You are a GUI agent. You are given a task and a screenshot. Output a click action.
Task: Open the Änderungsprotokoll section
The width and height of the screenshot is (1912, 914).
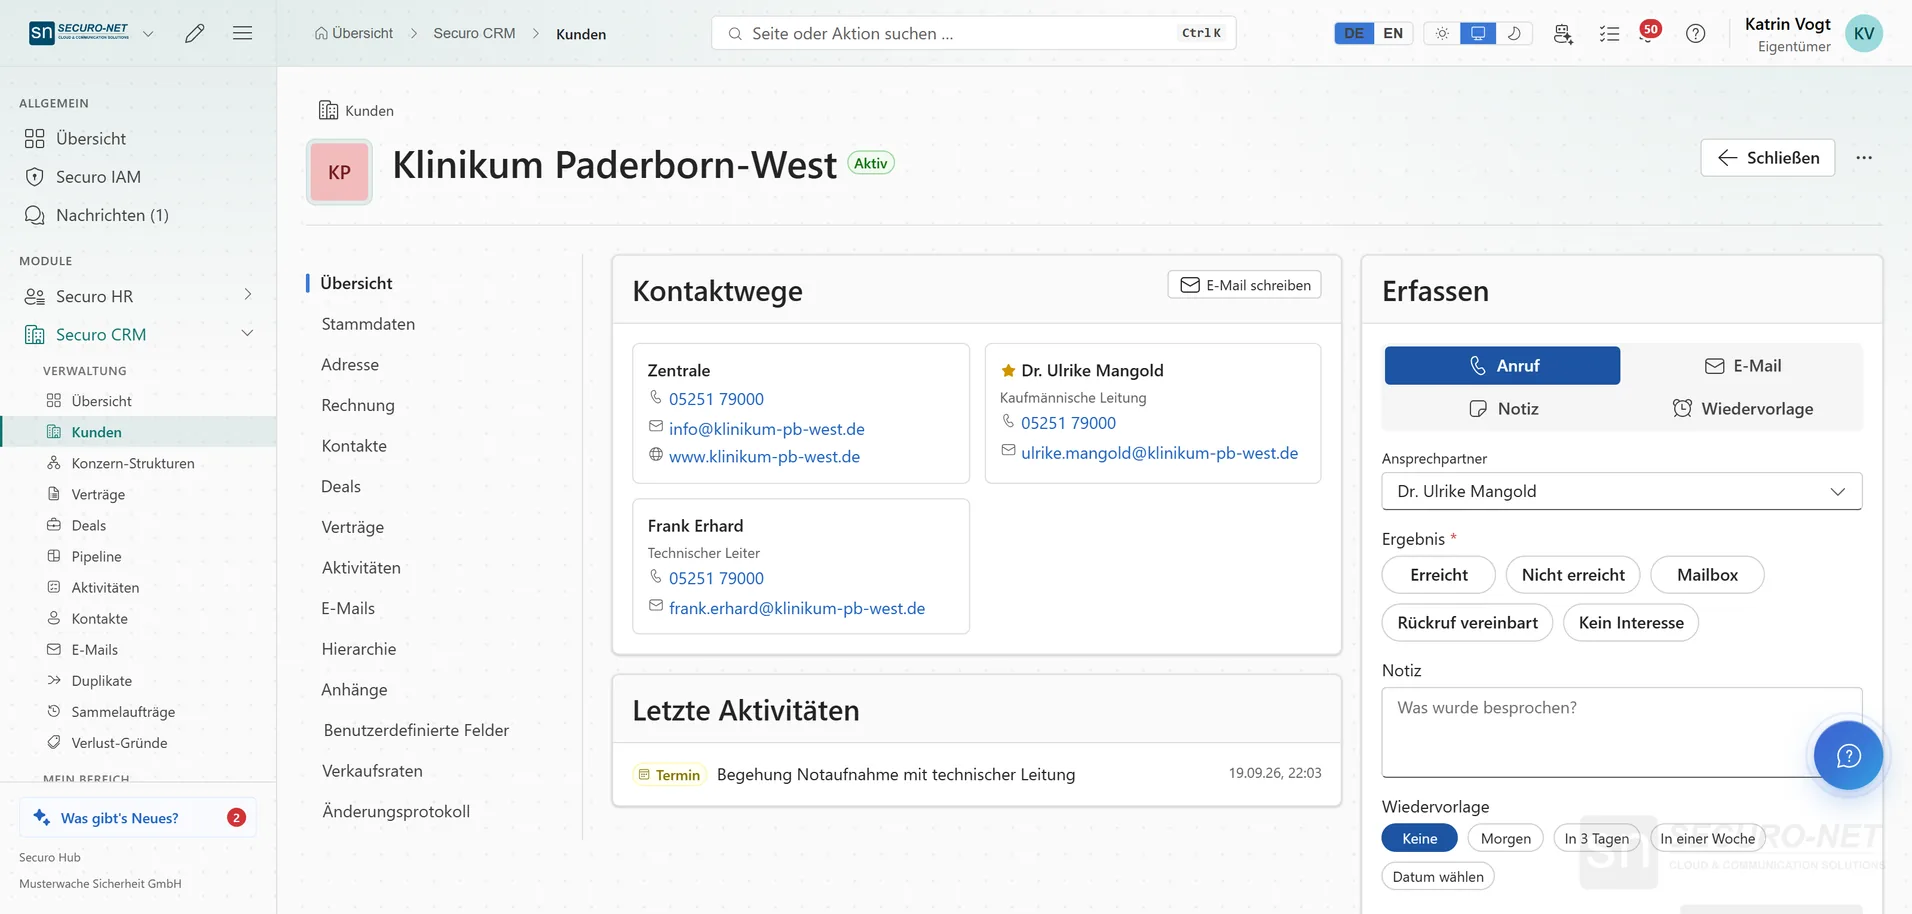pyautogui.click(x=396, y=811)
